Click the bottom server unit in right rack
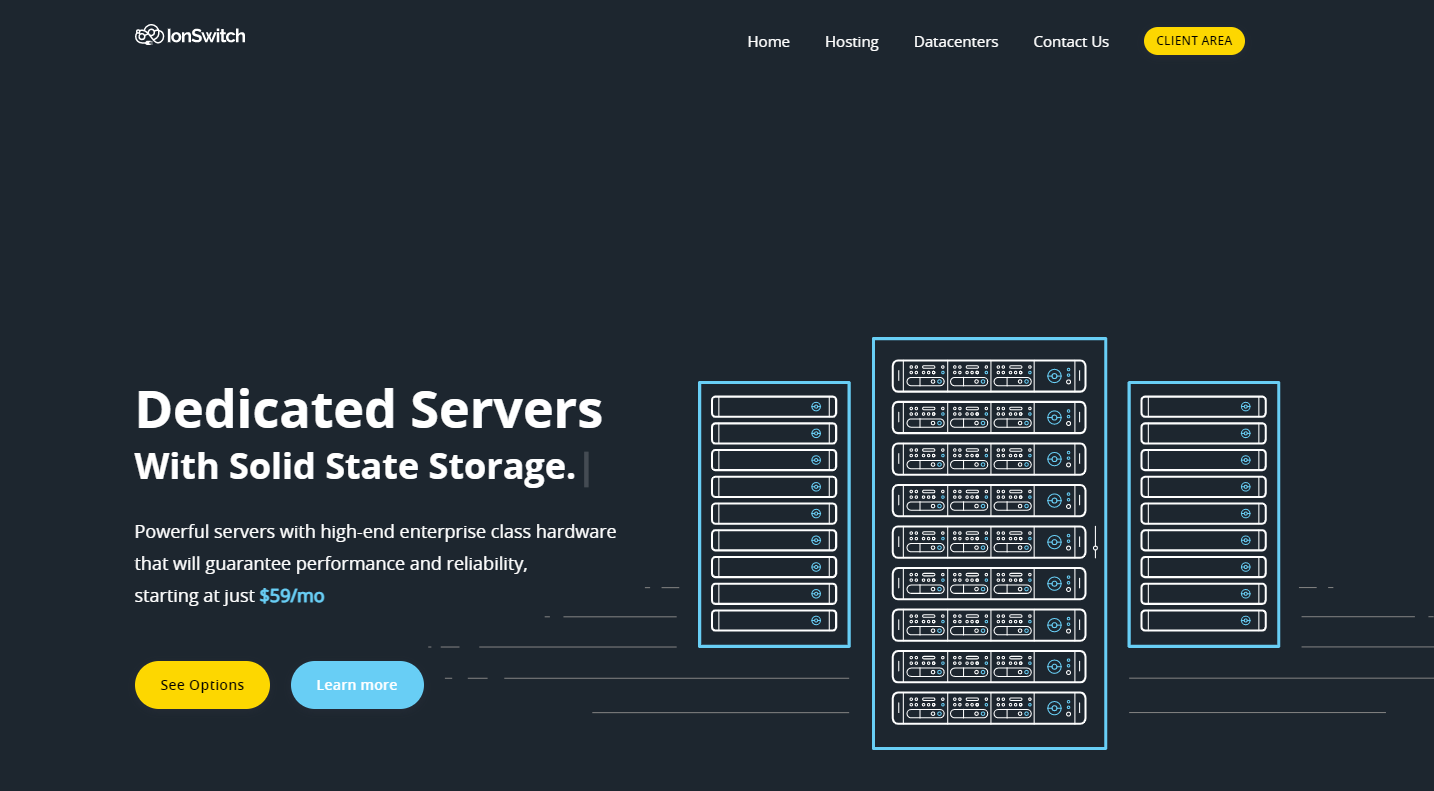 point(1203,621)
